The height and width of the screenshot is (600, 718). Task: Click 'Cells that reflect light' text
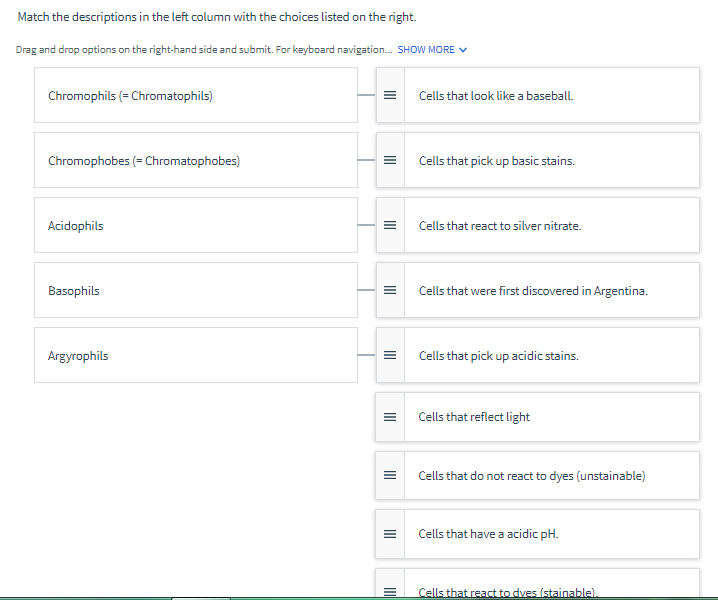(x=474, y=417)
